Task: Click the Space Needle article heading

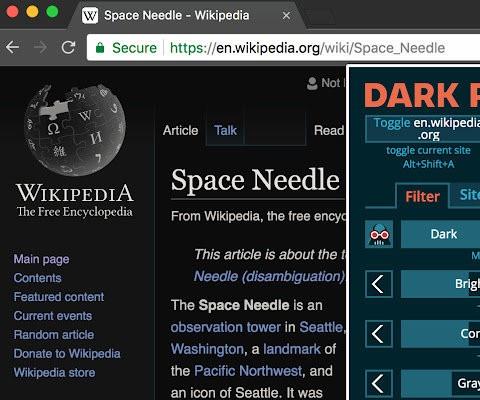Action: 255,180
